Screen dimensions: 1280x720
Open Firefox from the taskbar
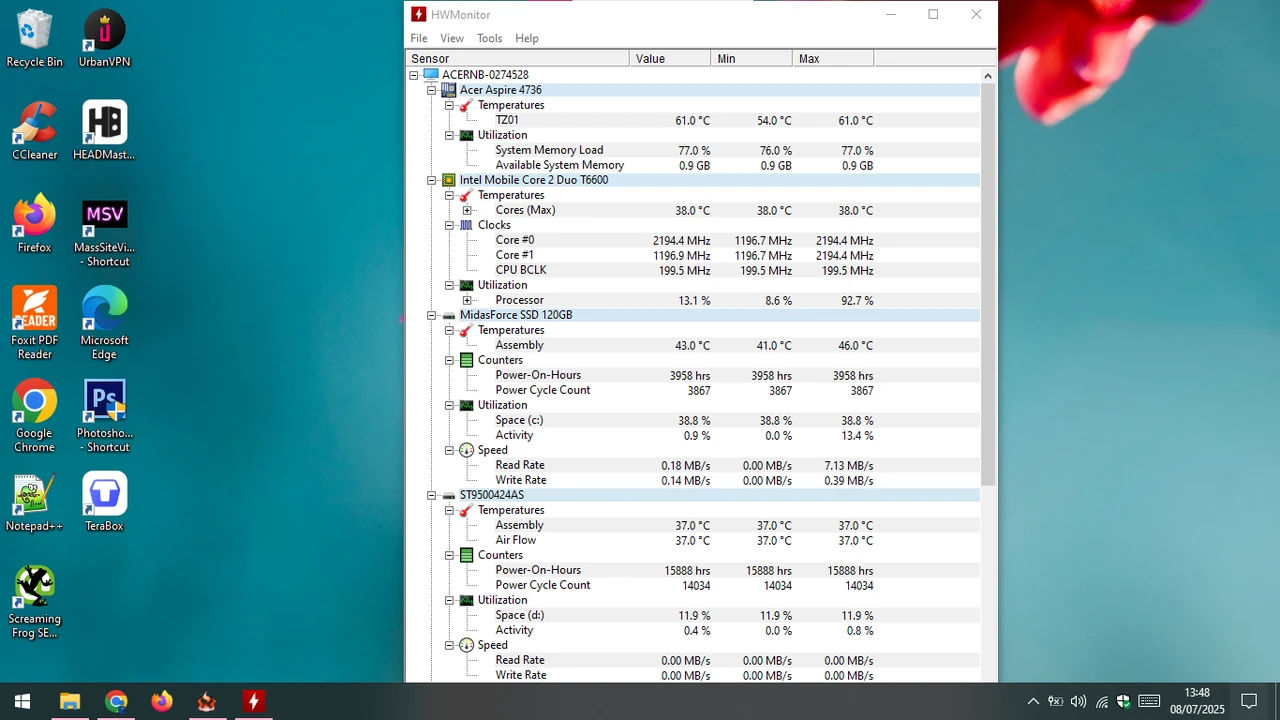point(161,701)
